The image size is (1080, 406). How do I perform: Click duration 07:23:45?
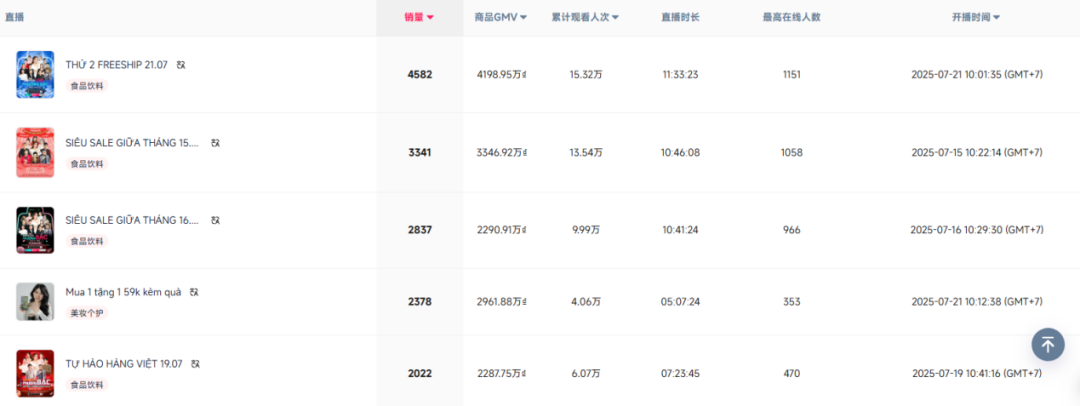[681, 373]
